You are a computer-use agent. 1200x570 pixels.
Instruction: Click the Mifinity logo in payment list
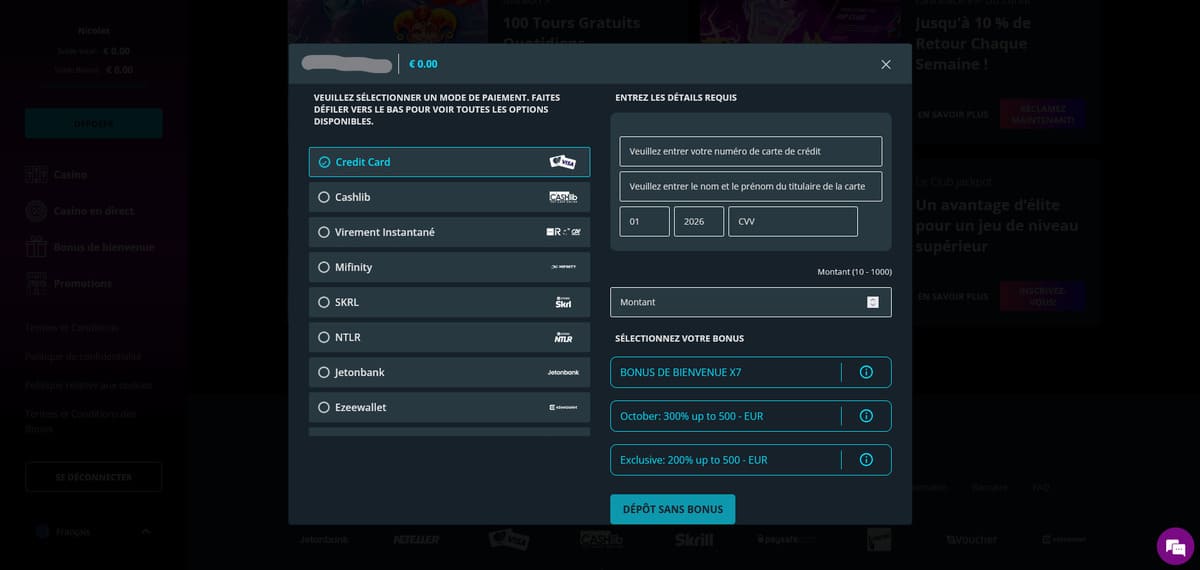click(x=563, y=267)
